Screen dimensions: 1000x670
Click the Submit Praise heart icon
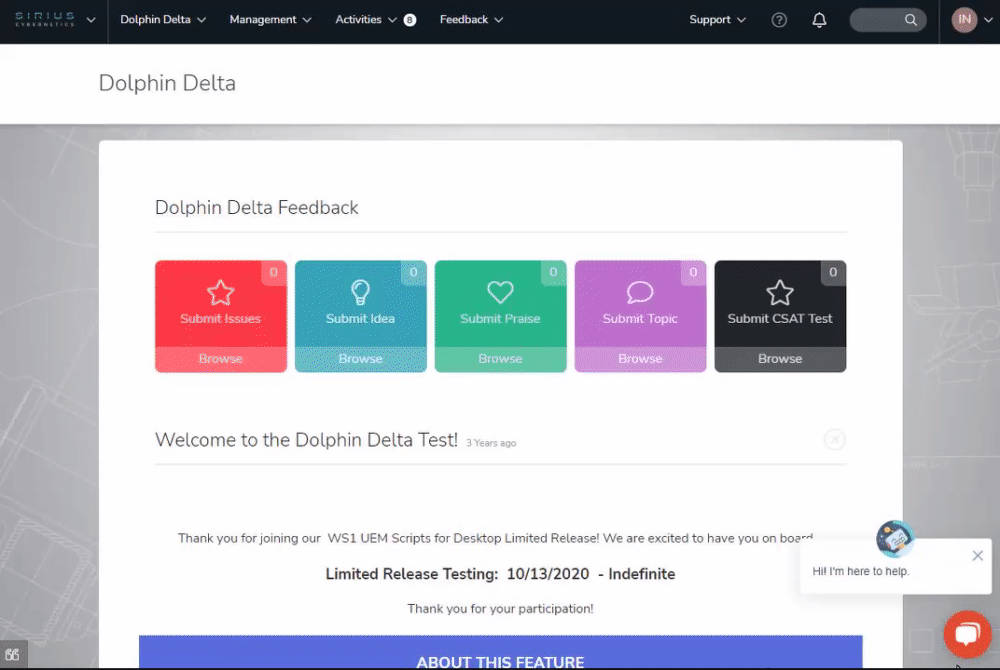[x=500, y=293]
